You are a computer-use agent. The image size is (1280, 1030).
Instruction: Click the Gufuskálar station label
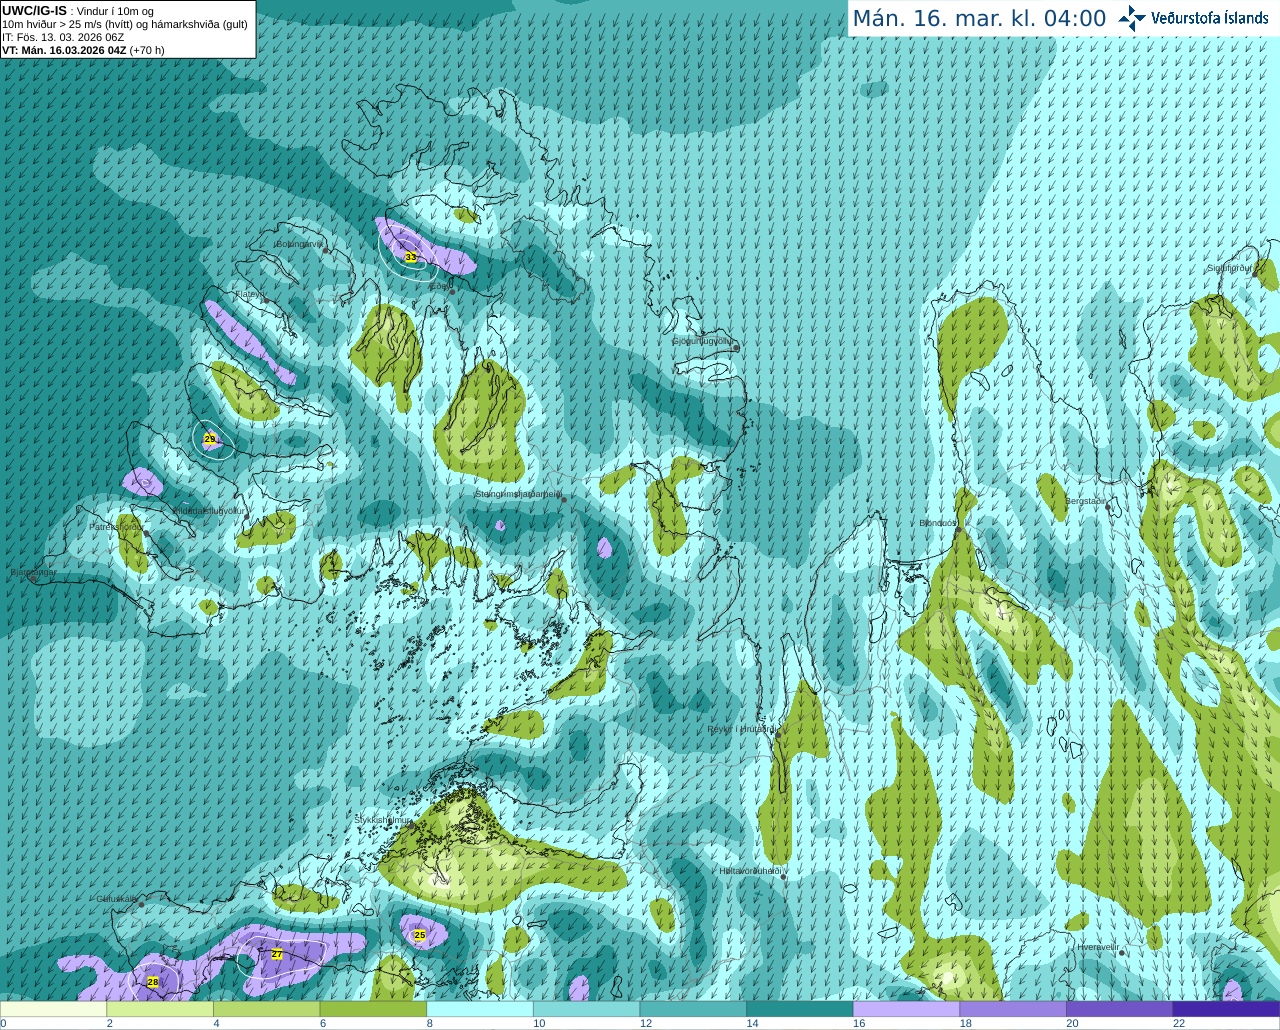(116, 899)
